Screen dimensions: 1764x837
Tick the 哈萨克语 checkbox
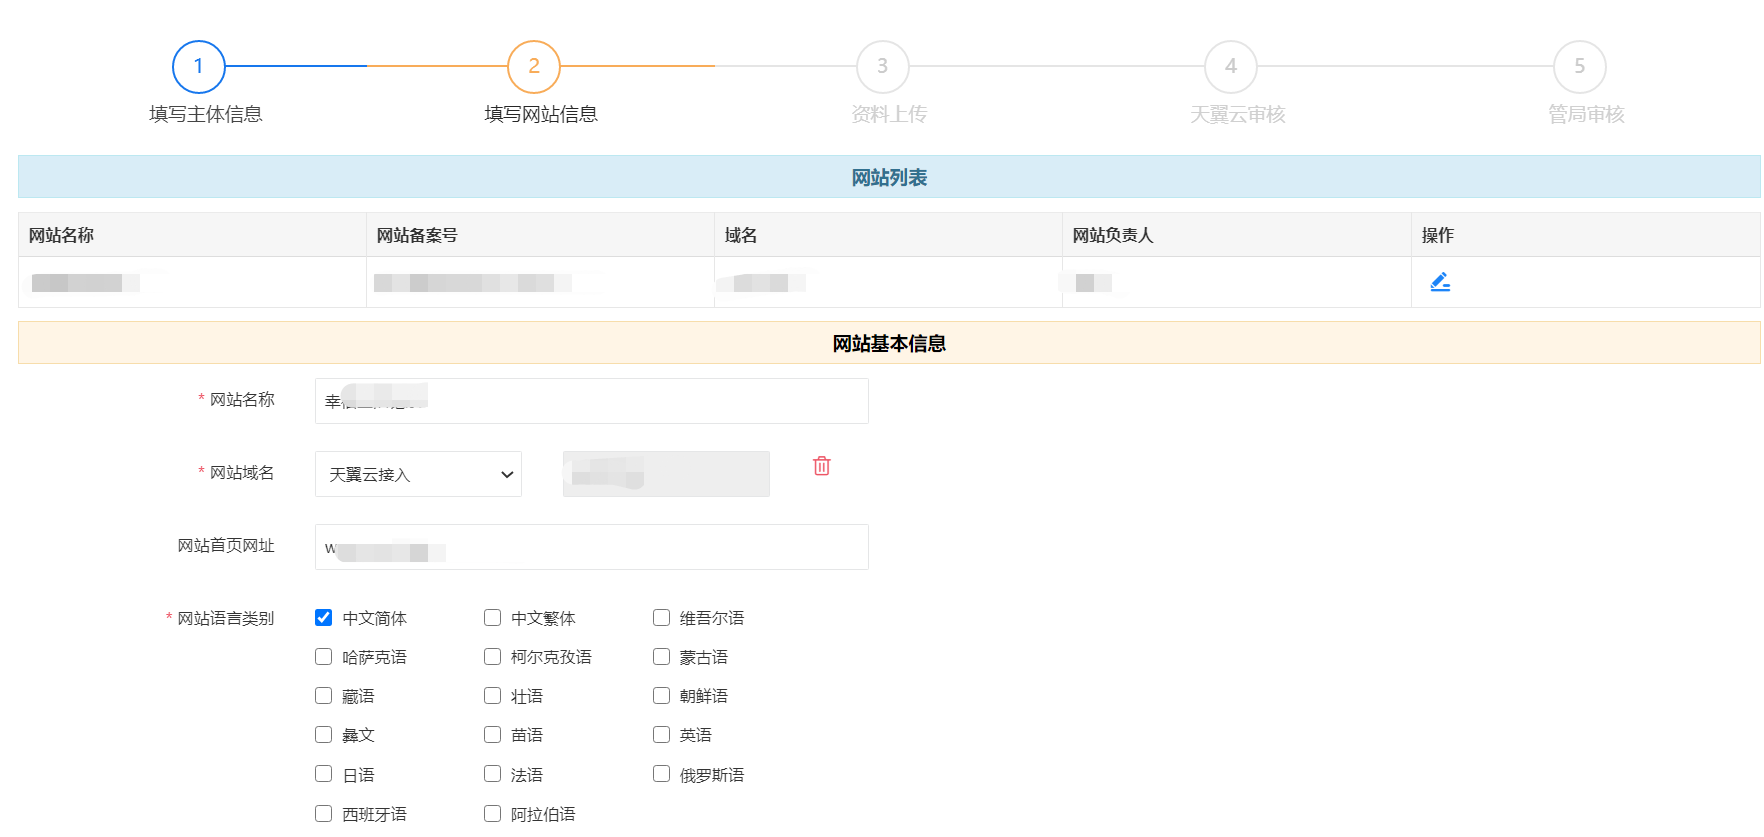(324, 657)
